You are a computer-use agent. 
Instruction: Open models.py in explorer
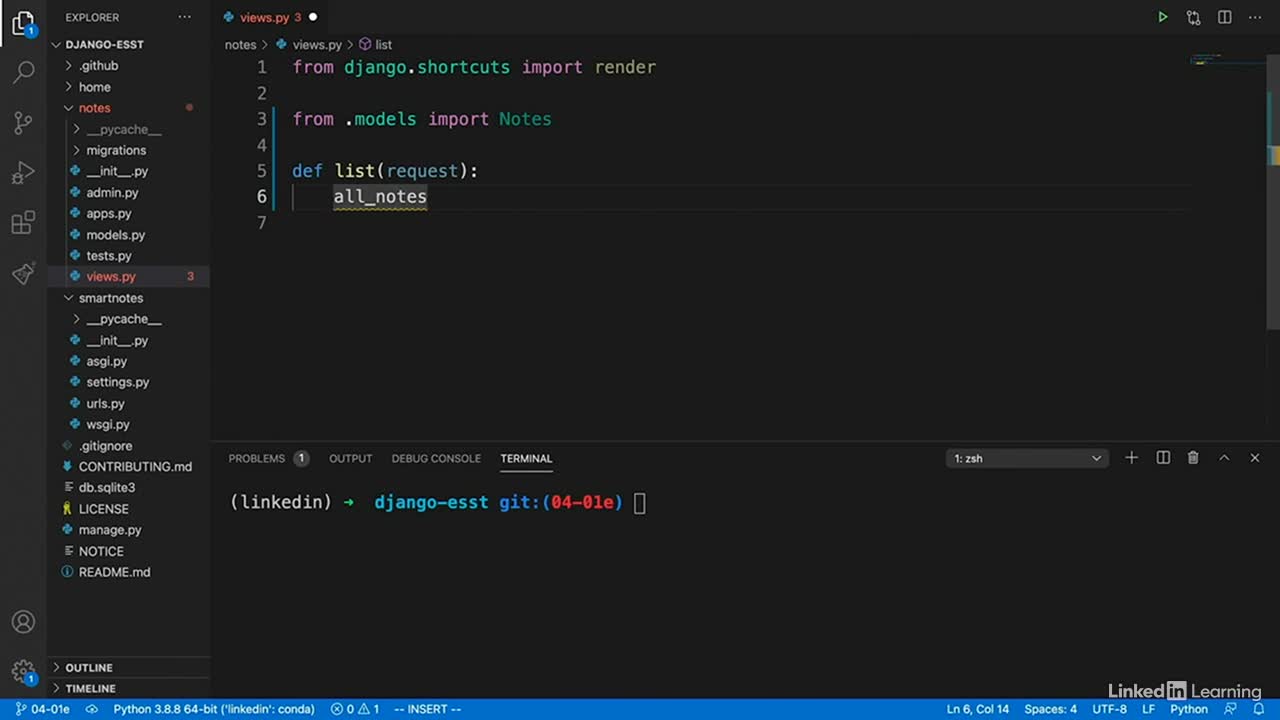click(115, 235)
